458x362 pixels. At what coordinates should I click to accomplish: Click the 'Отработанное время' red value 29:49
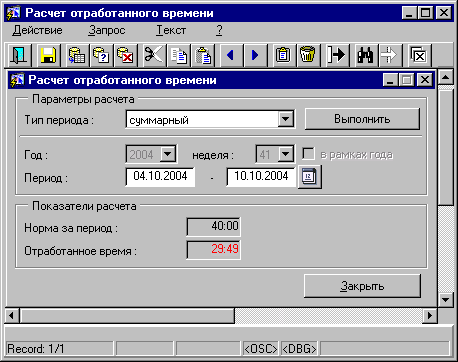(213, 249)
